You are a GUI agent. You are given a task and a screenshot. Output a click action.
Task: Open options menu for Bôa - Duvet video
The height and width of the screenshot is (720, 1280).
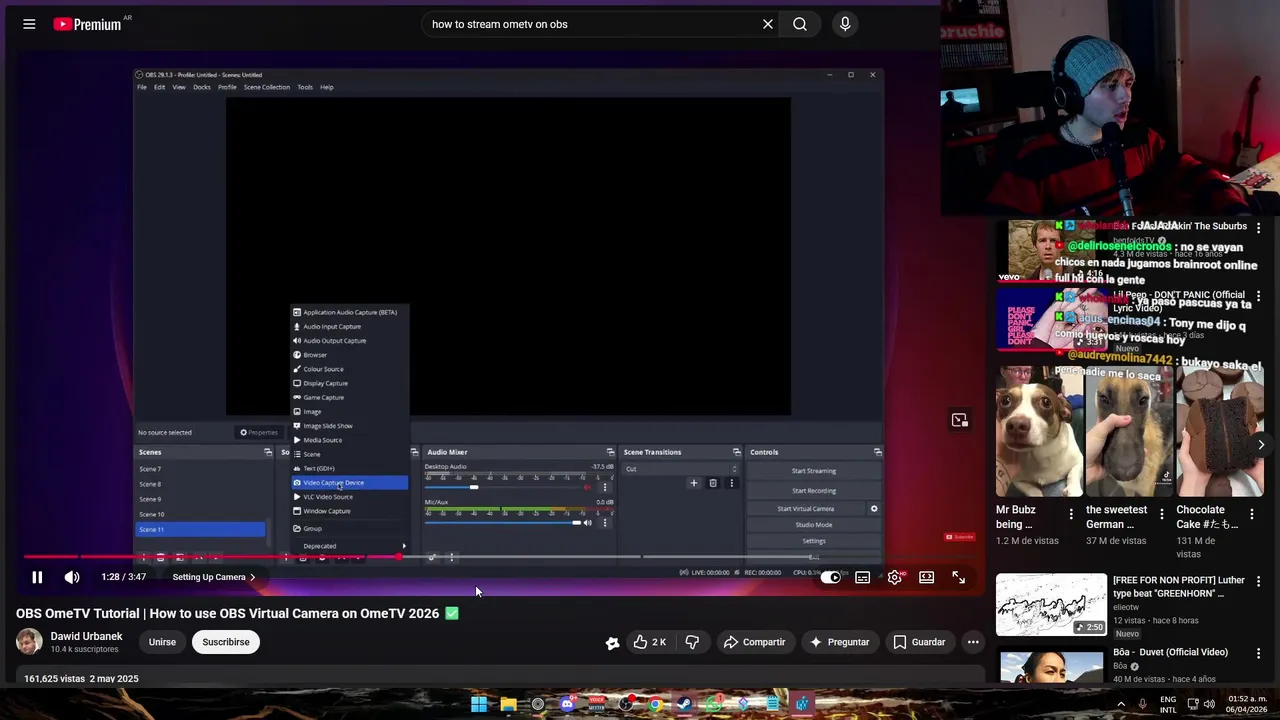[1259, 653]
